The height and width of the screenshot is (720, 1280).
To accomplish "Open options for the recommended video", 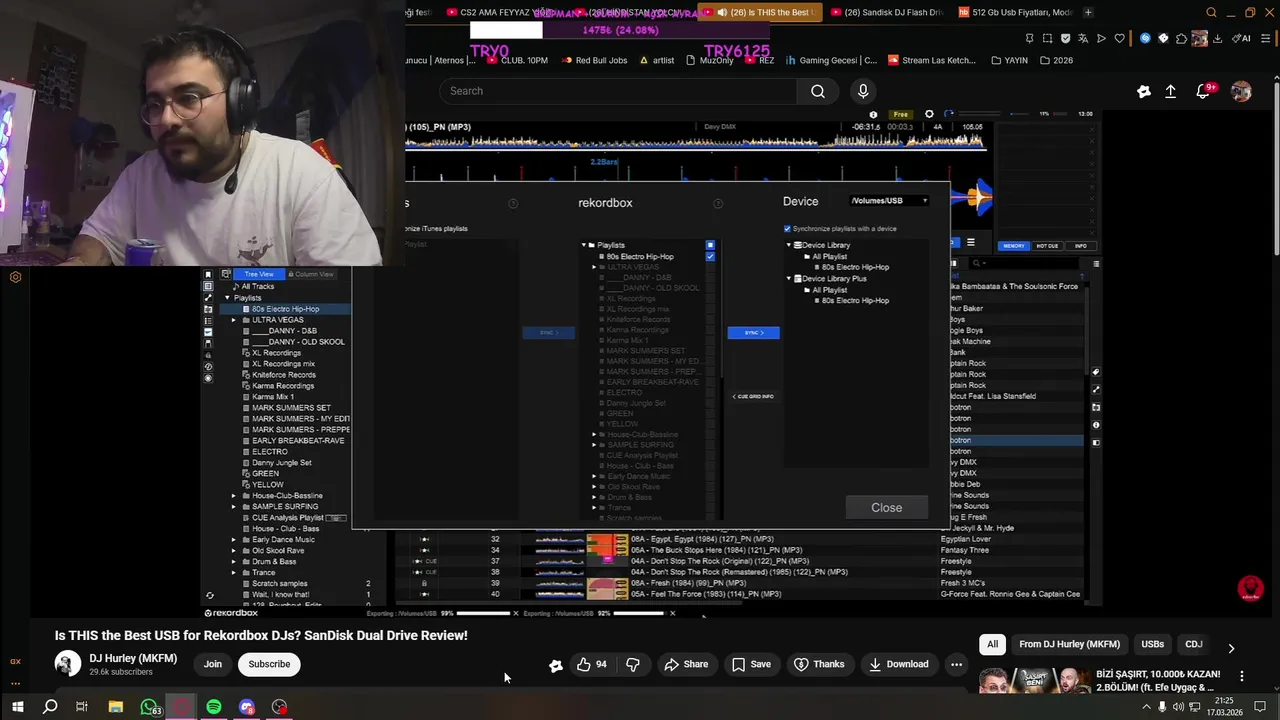I will coord(1241,677).
